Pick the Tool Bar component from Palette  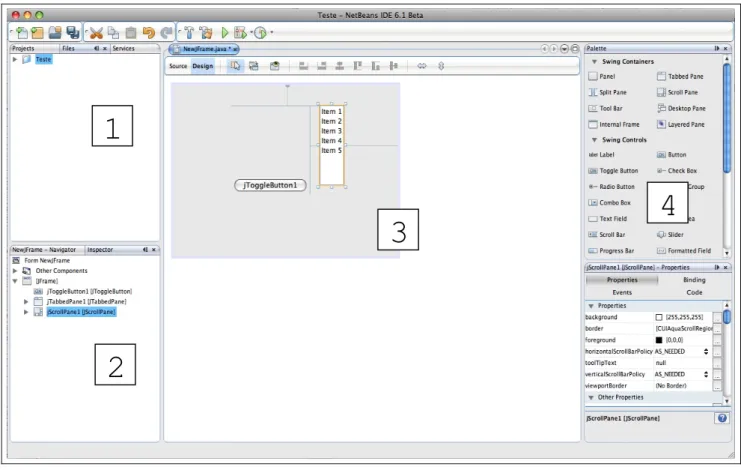click(x=605, y=108)
